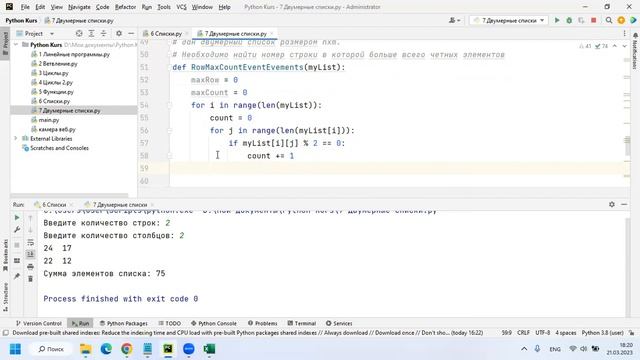Go to next highlighted error arrow
Viewport: 640px width, 360px height.
pos(624,46)
